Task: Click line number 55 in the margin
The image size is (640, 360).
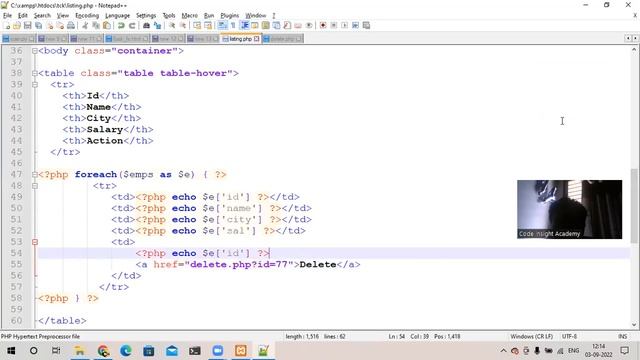Action: tap(16, 264)
